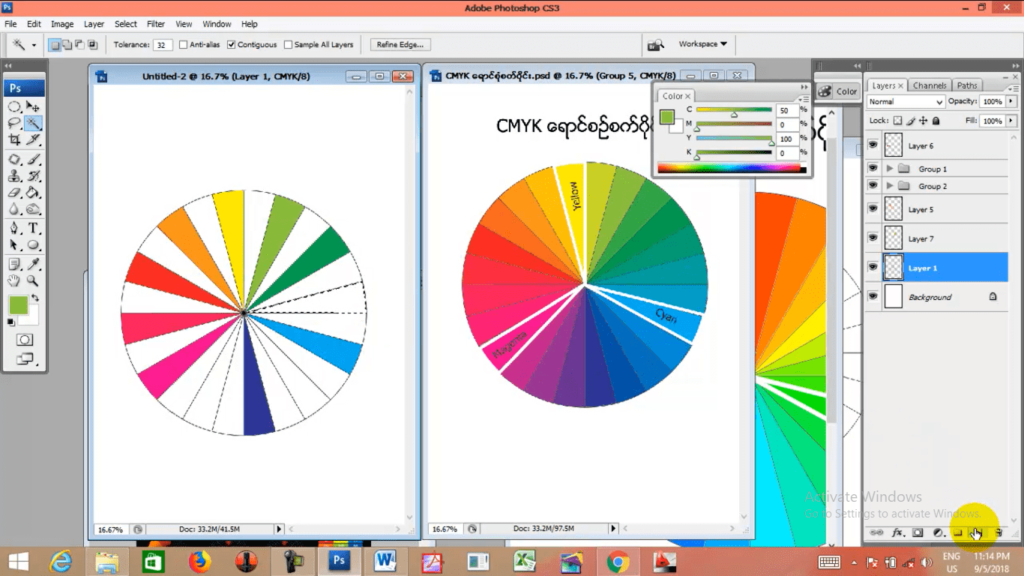
Task: Toggle Quick Mask mode in toolbox
Action: 24,340
